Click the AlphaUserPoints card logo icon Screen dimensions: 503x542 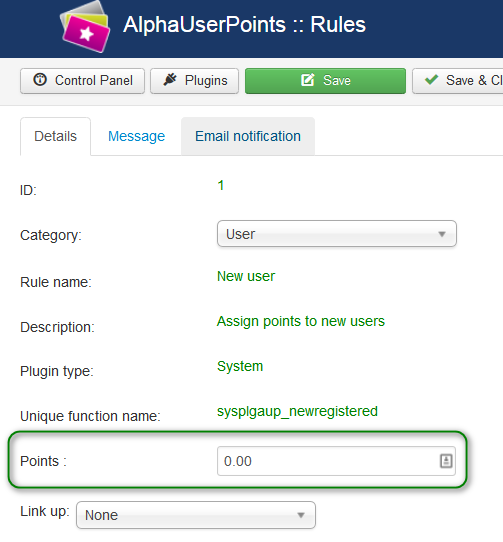tap(85, 27)
